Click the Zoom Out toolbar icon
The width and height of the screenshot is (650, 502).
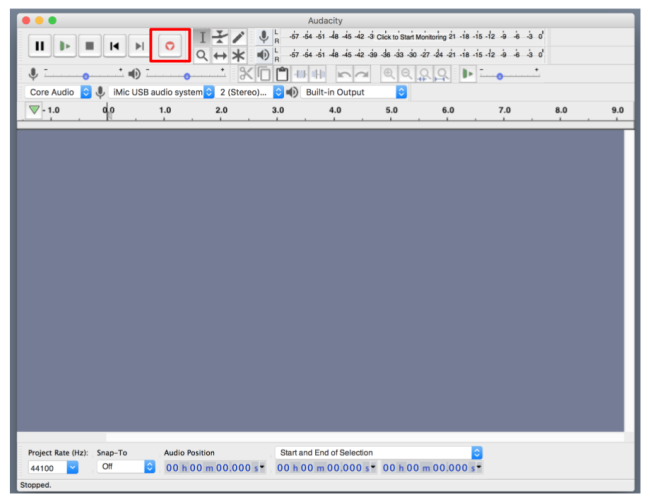tap(406, 74)
